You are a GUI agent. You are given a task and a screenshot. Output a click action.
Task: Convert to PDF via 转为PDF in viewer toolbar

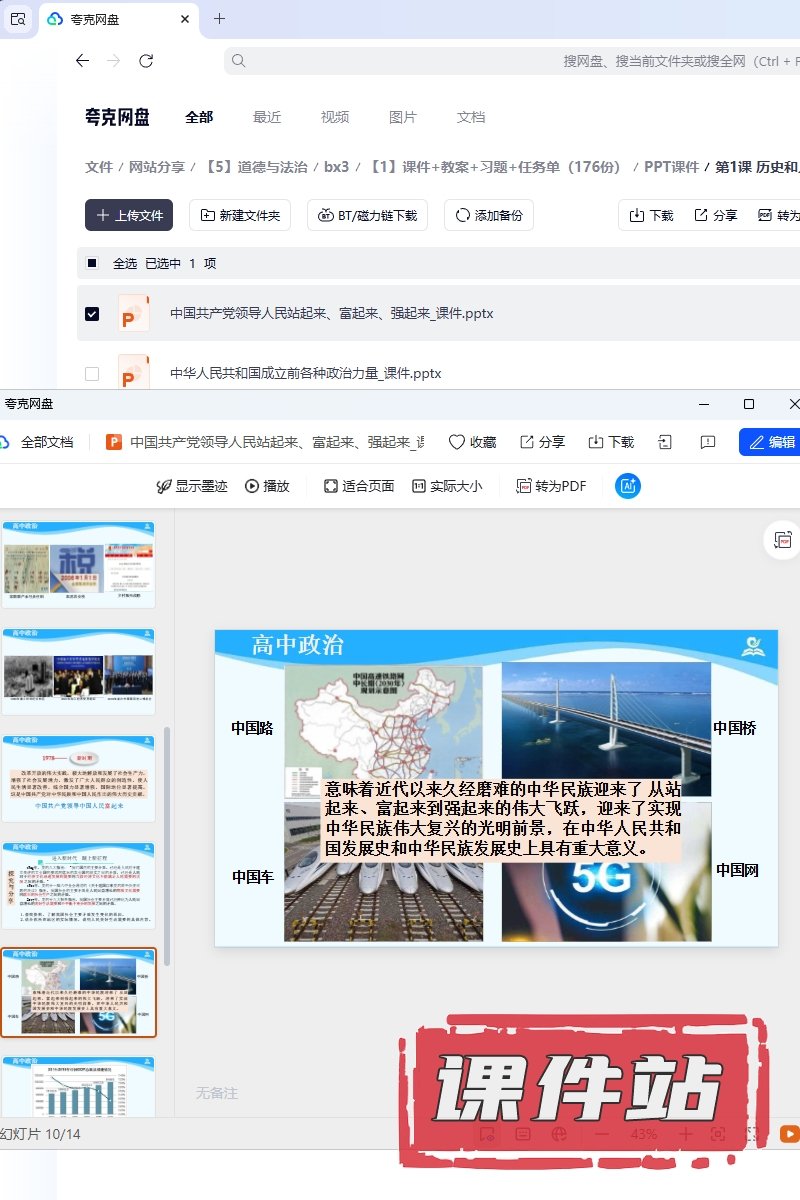550,486
